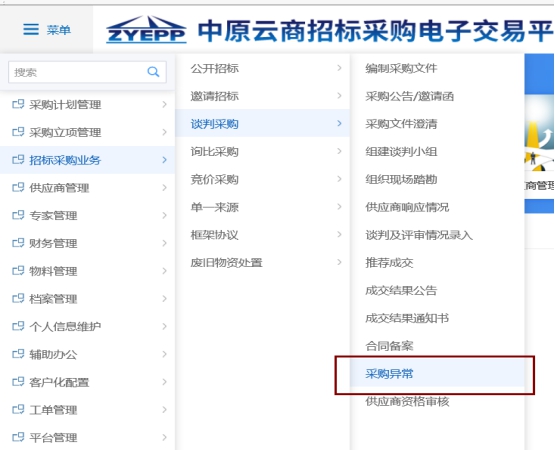The height and width of the screenshot is (450, 555).
Task: Click the hamburger 菜单 icon
Action: click(31, 29)
